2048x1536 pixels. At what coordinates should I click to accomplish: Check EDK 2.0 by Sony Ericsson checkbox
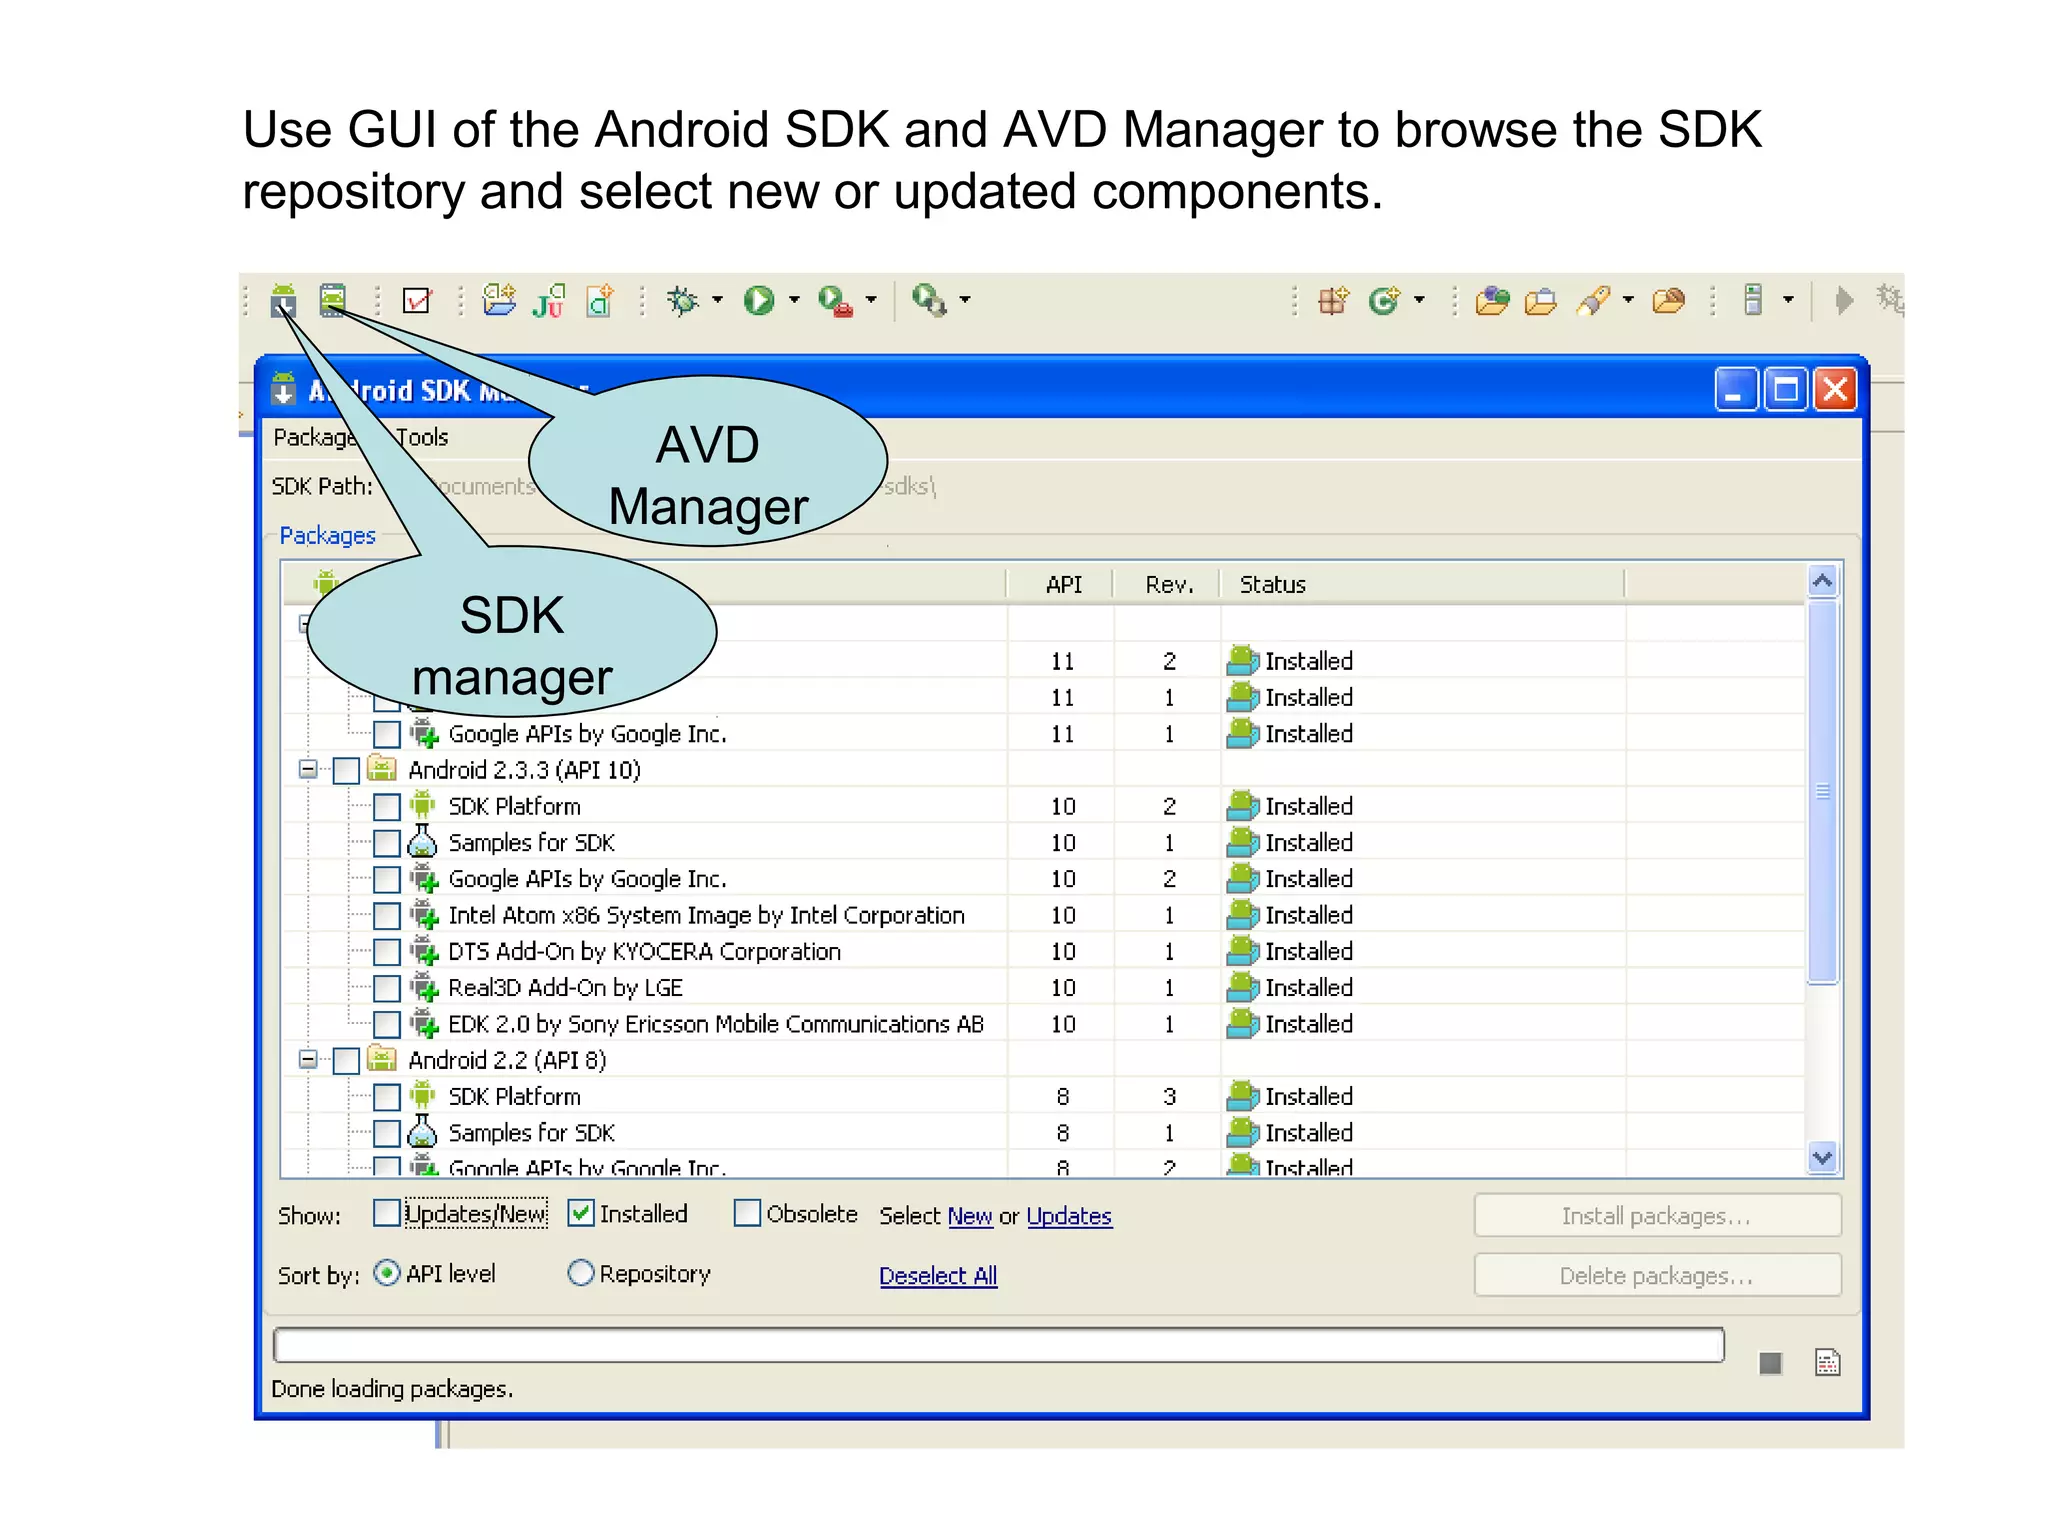pyautogui.click(x=387, y=1024)
